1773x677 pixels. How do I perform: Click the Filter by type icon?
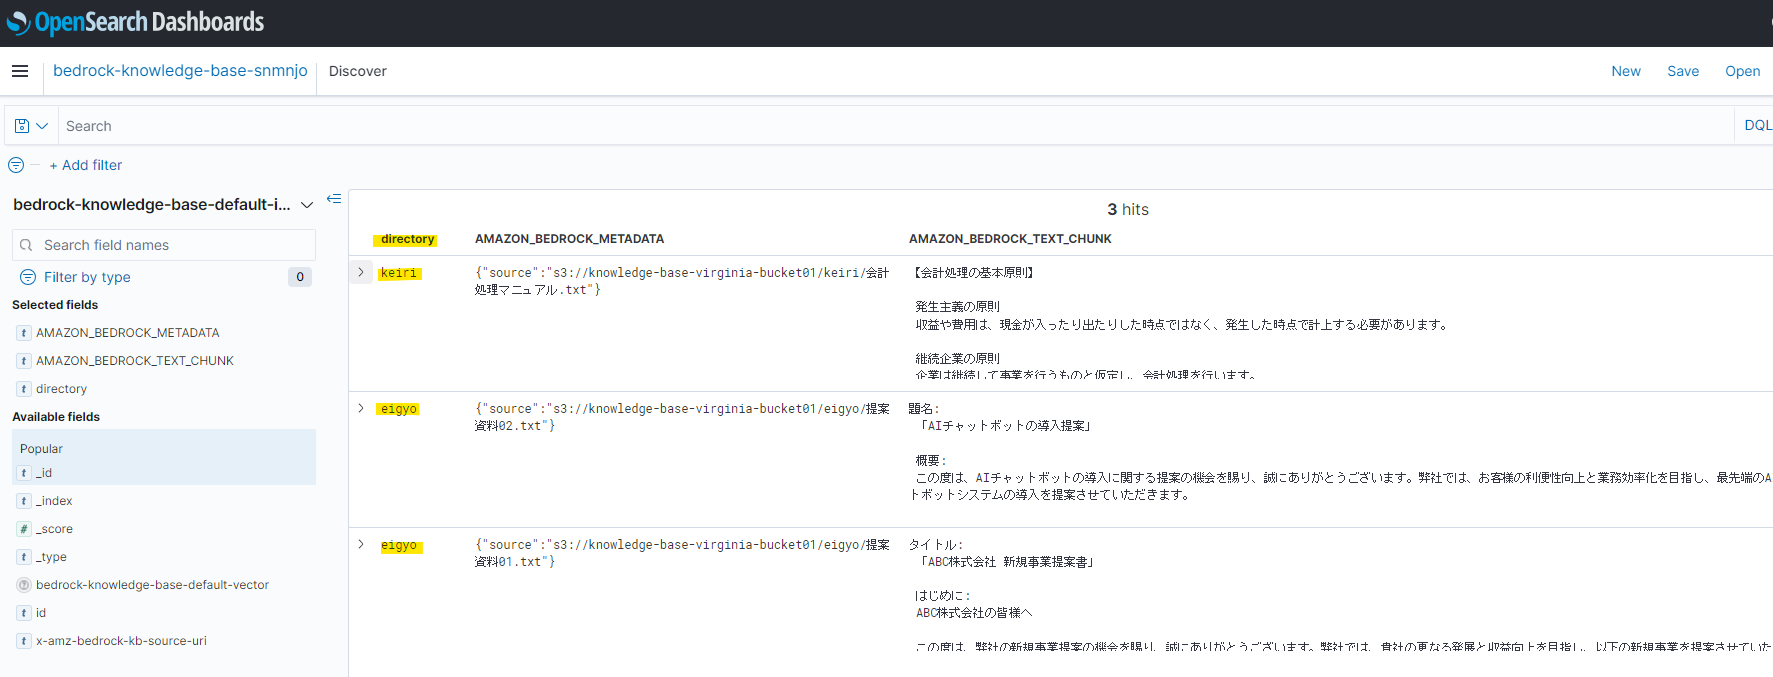click(x=28, y=277)
